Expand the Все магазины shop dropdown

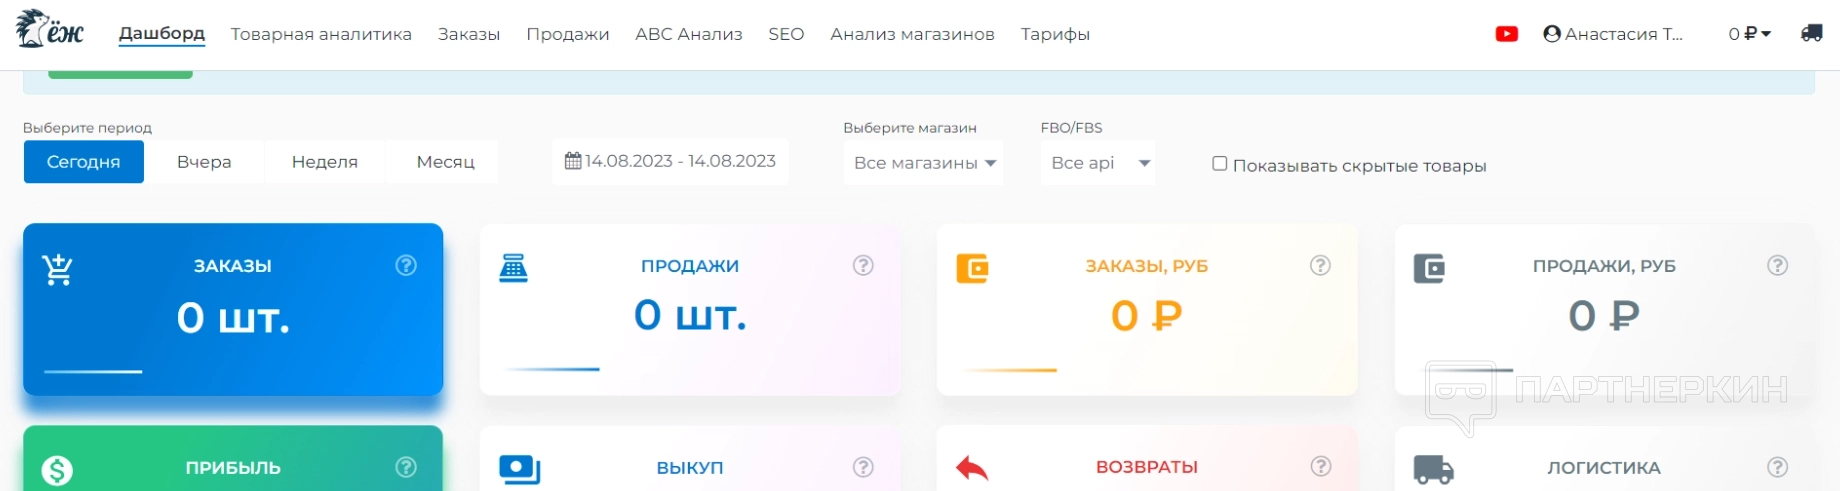pyautogui.click(x=924, y=163)
